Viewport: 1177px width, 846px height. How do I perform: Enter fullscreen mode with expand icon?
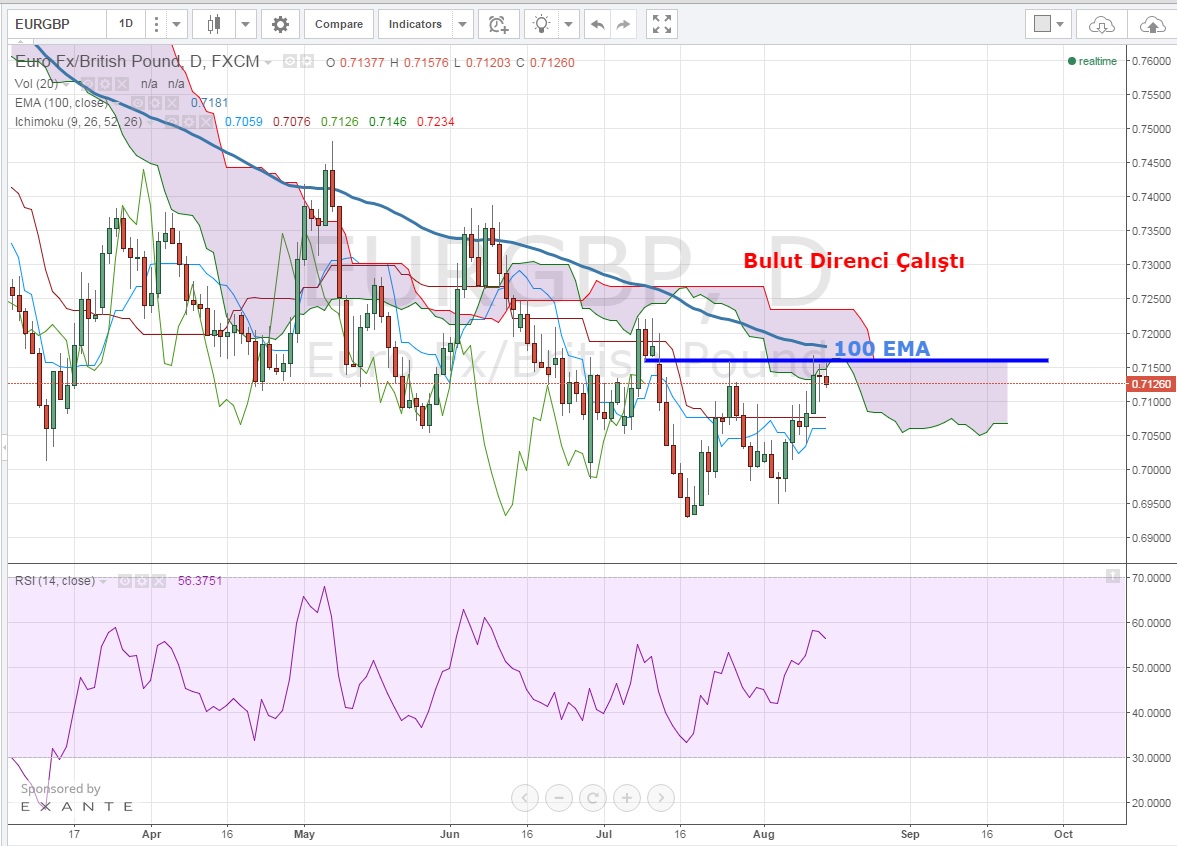click(x=661, y=24)
